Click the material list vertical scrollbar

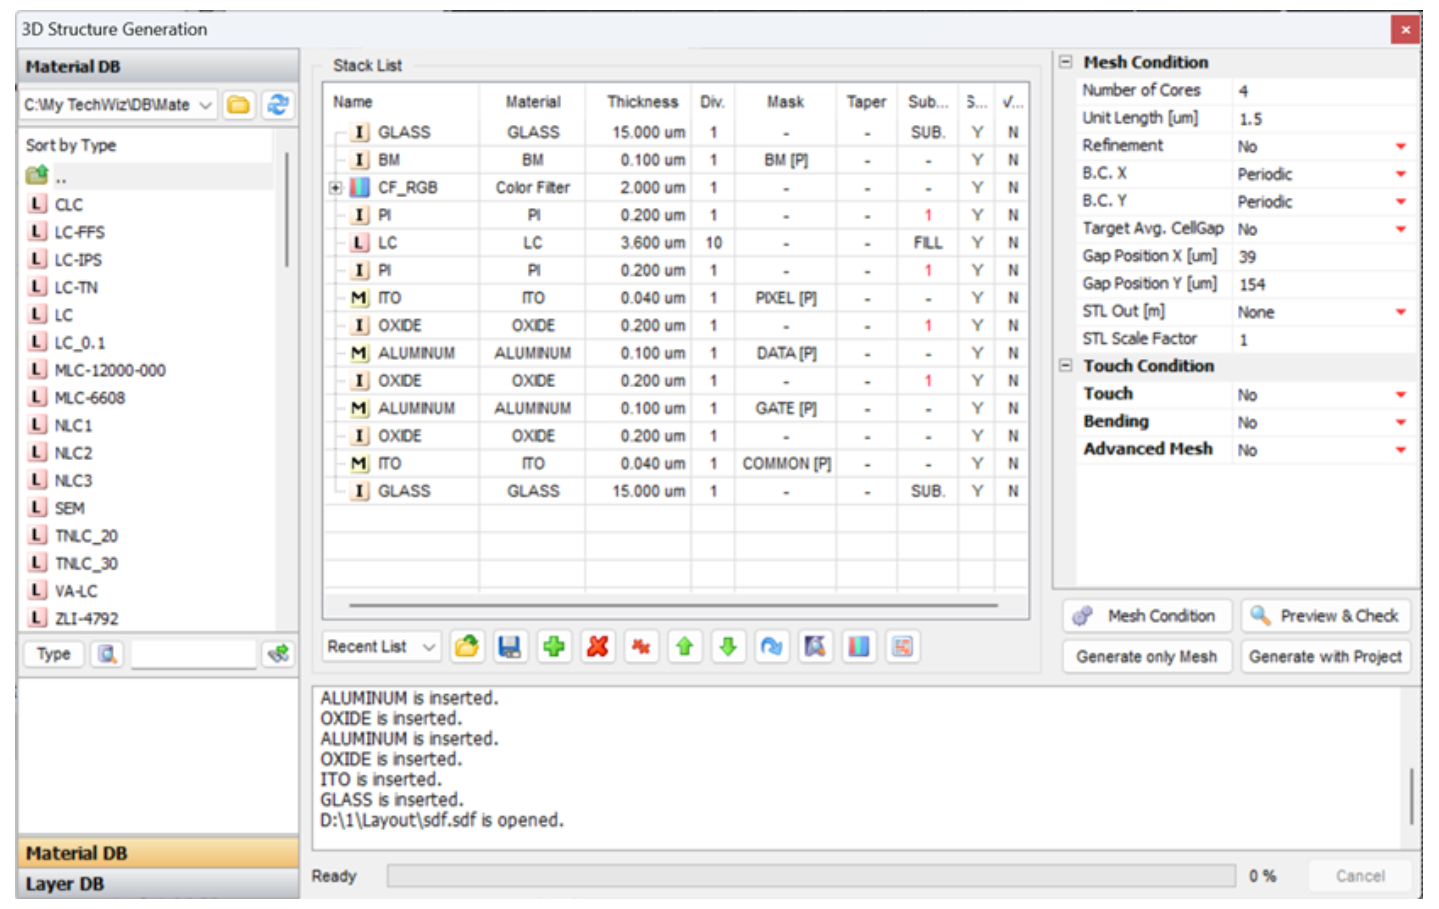click(287, 209)
